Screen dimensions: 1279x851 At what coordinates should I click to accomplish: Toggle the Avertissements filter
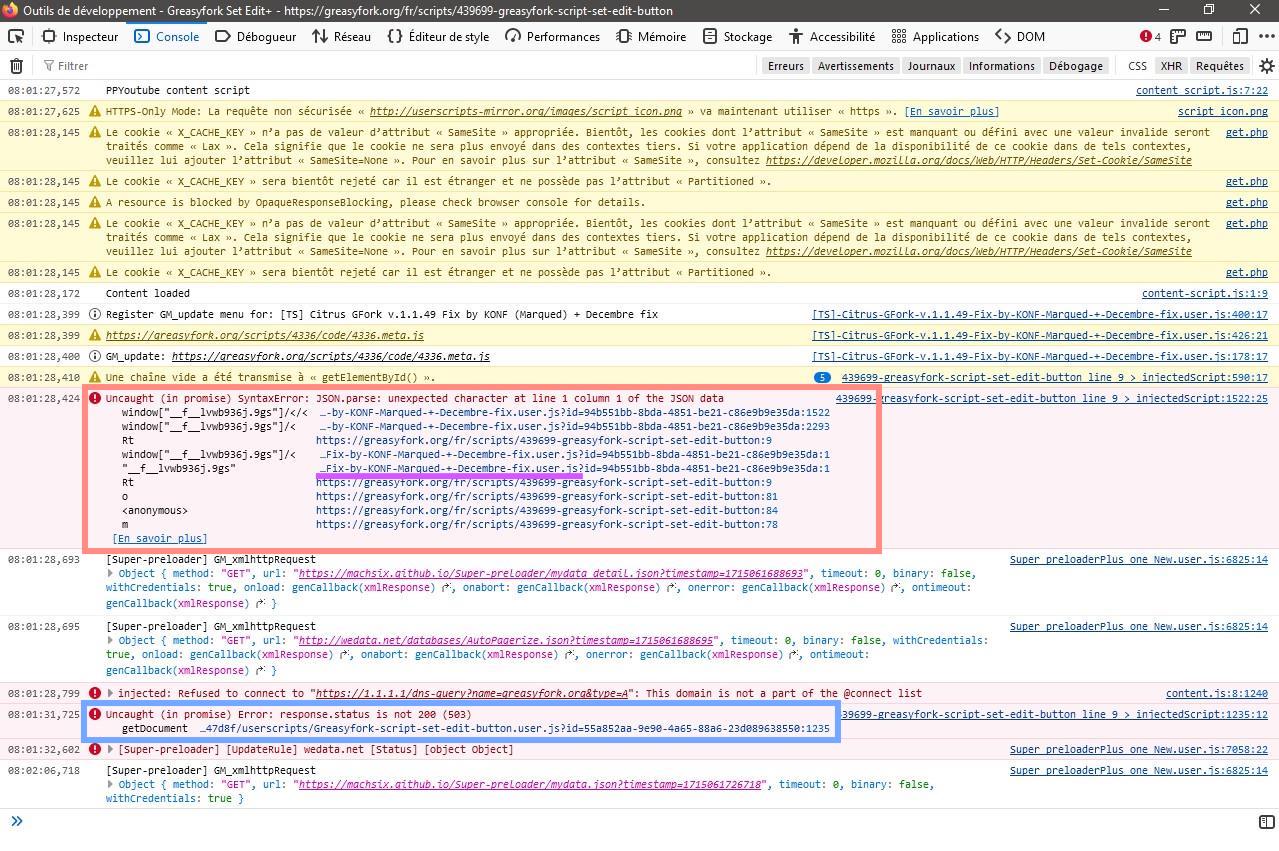tap(855, 66)
